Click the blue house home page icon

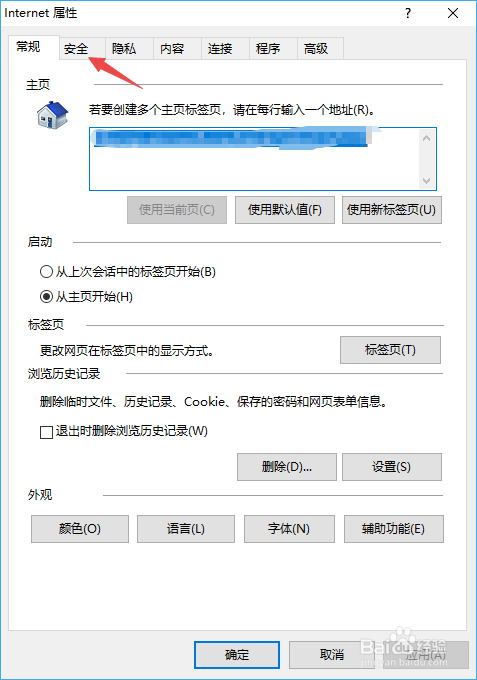52,115
